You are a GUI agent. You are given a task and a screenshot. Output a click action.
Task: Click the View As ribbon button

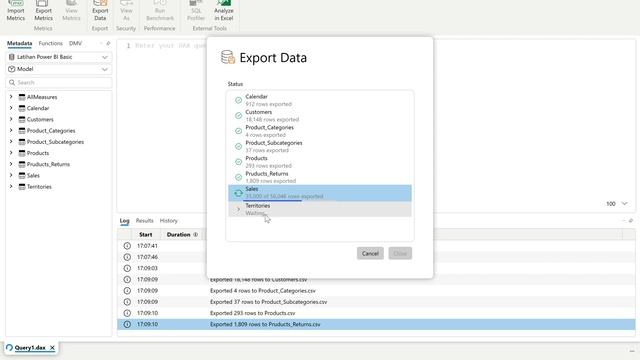point(126,11)
